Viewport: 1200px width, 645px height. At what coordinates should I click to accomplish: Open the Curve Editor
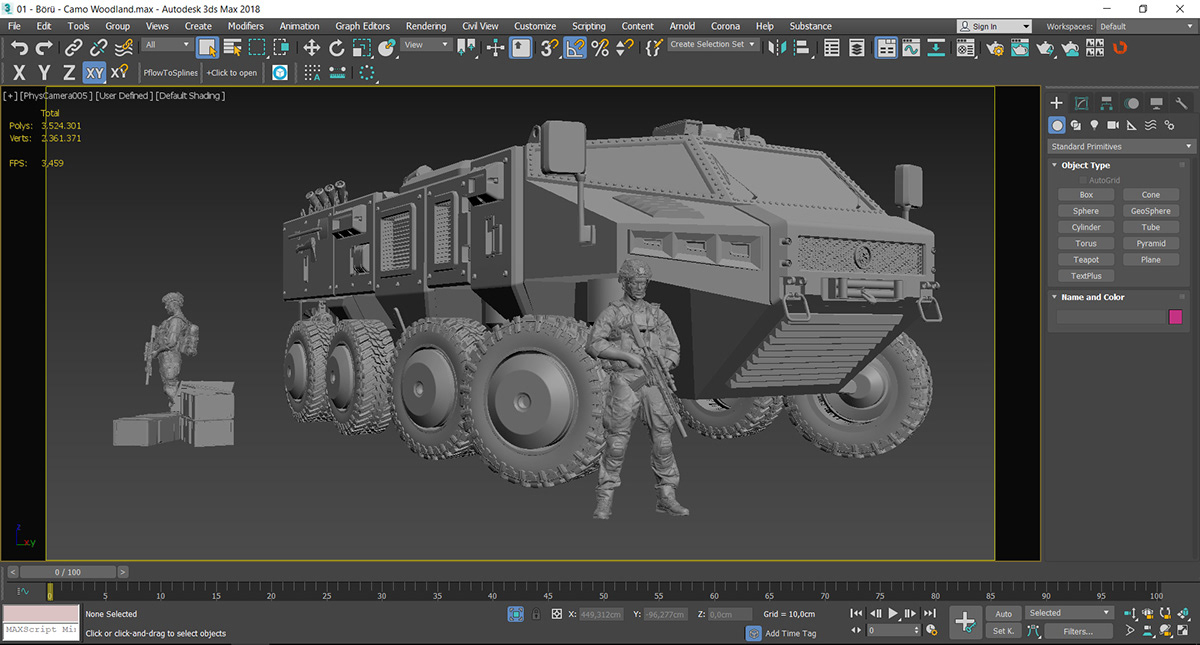pyautogui.click(x=910, y=46)
